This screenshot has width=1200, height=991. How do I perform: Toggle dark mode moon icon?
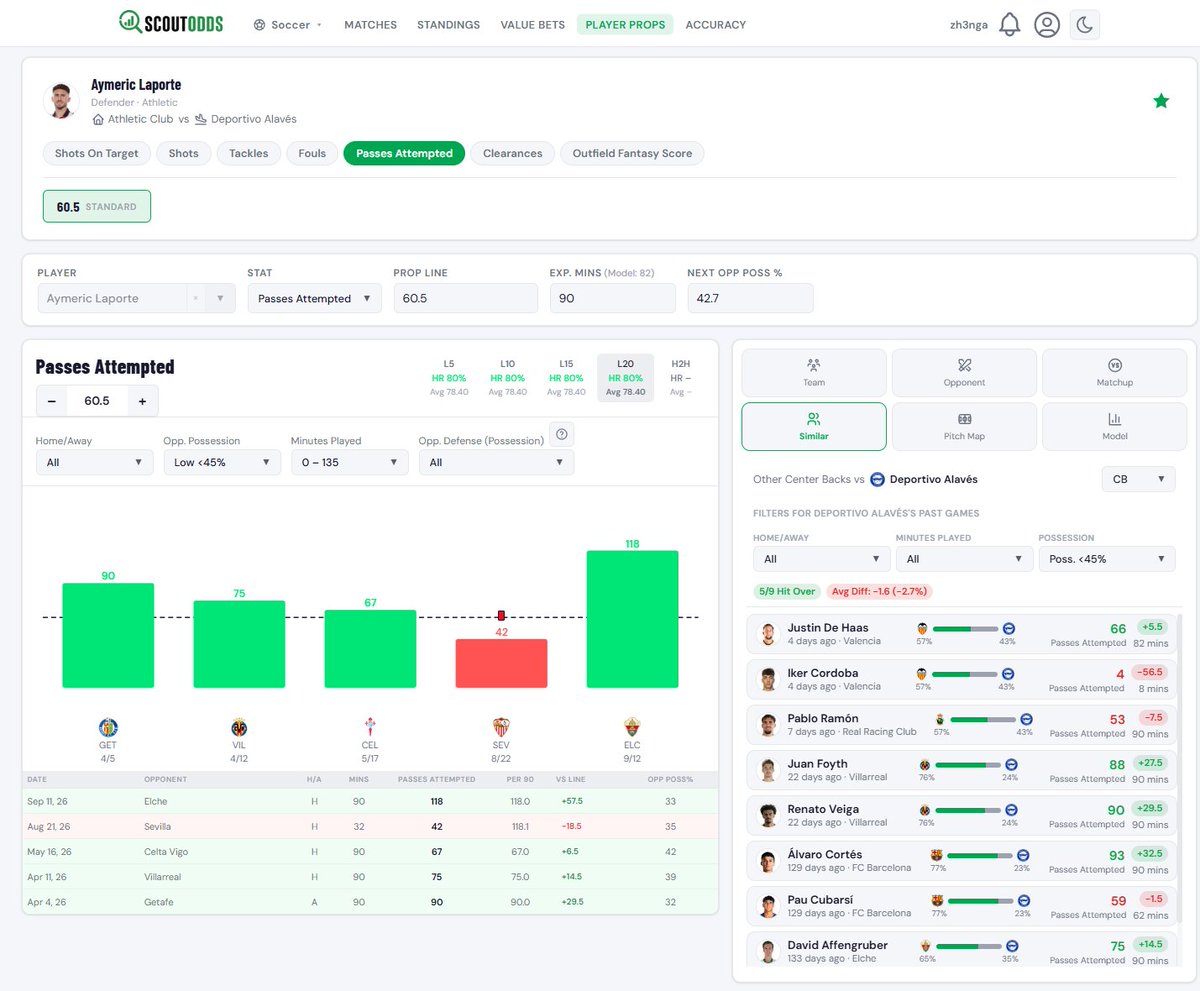pos(1085,25)
